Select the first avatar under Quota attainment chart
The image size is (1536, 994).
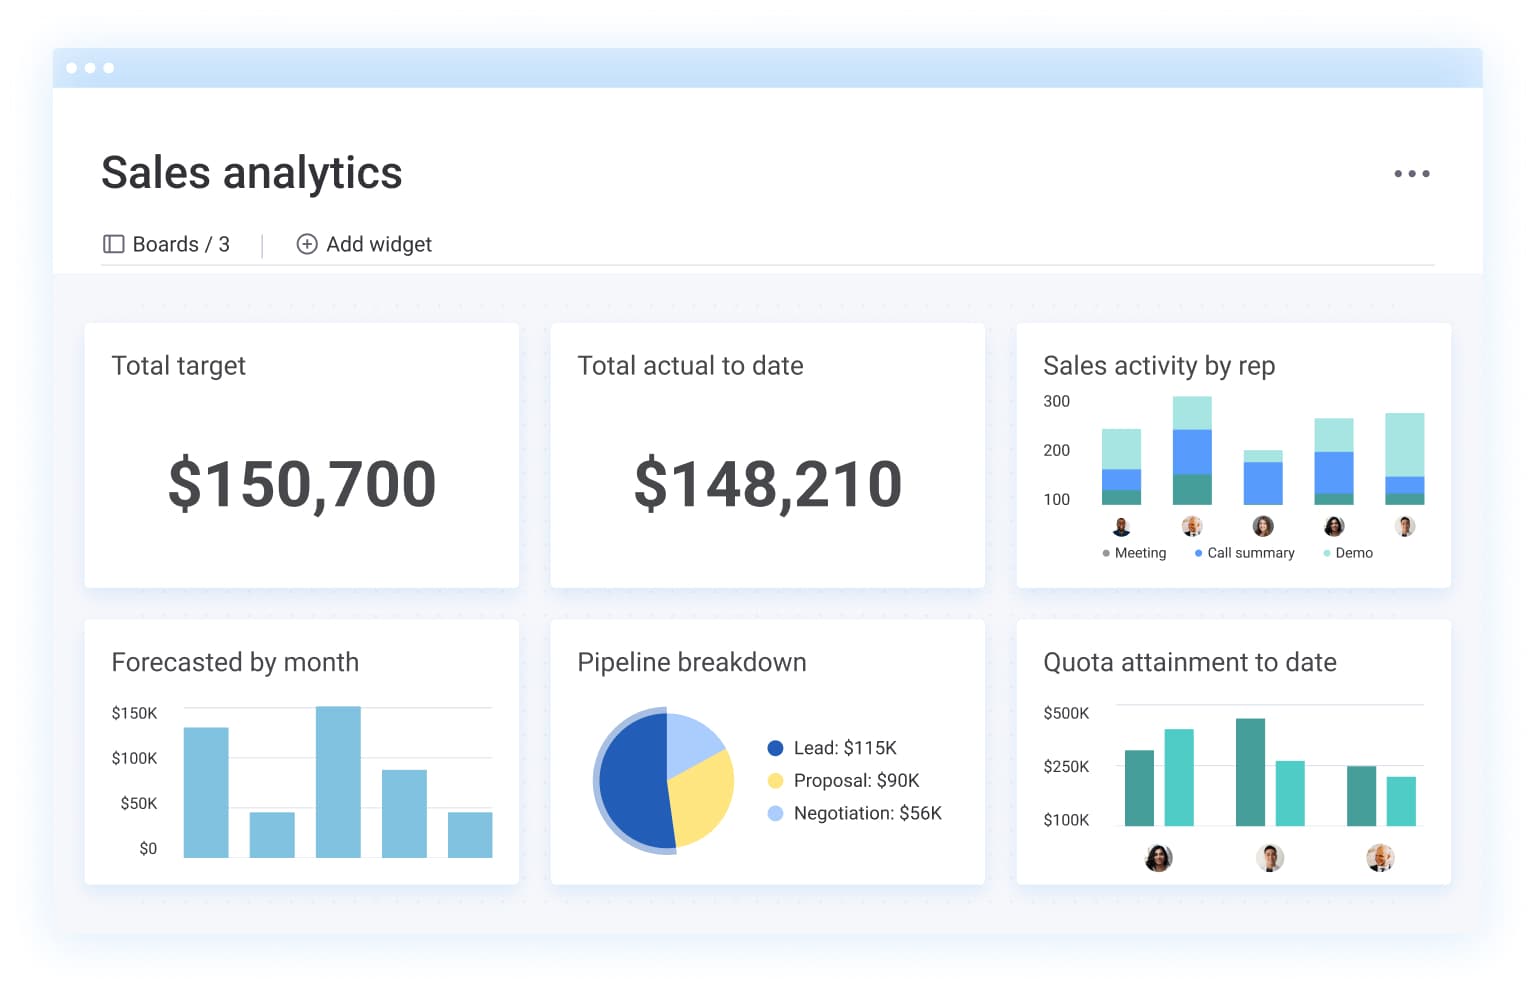pos(1157,857)
